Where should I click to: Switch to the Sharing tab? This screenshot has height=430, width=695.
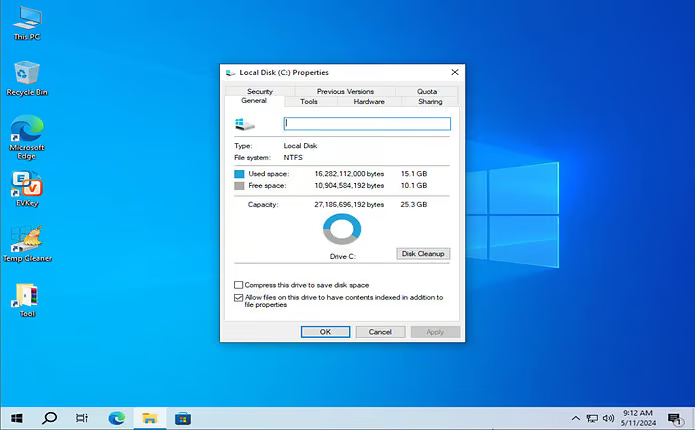click(x=430, y=102)
